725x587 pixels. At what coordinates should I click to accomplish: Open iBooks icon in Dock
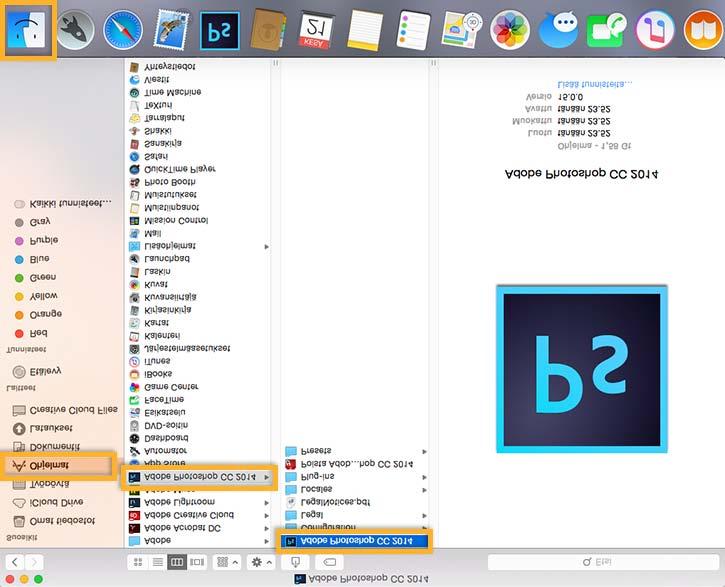[x=703, y=31]
